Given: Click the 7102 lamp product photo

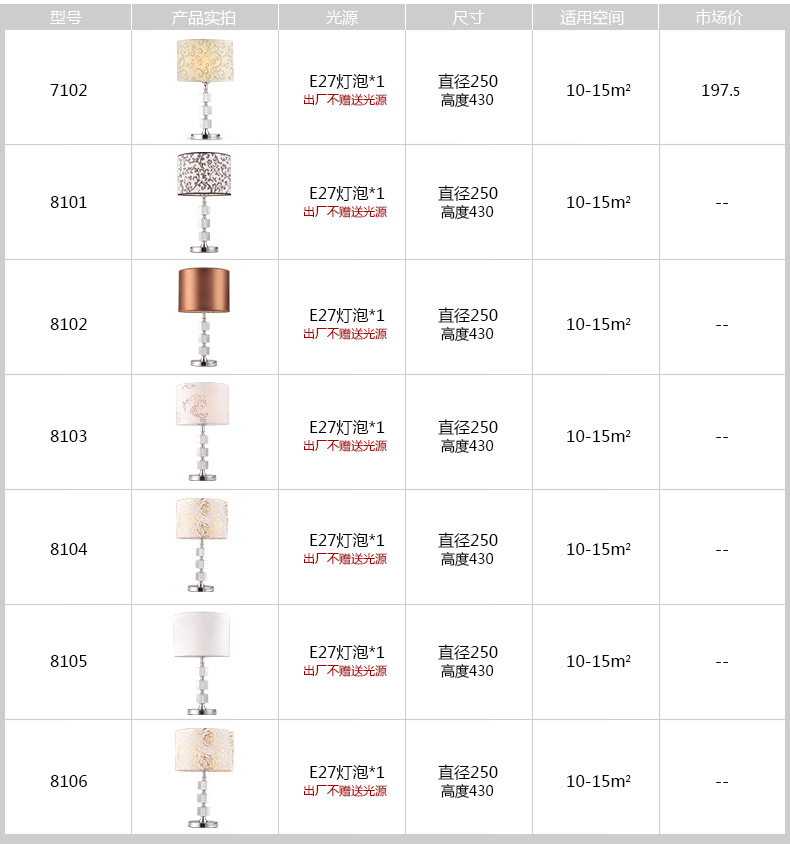Looking at the screenshot, I should pos(204,89).
